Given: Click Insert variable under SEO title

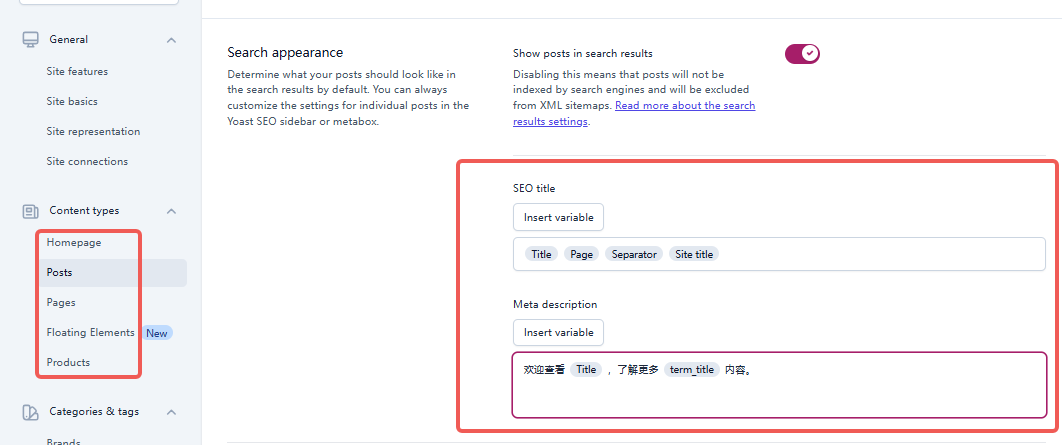Looking at the screenshot, I should pos(558,217).
